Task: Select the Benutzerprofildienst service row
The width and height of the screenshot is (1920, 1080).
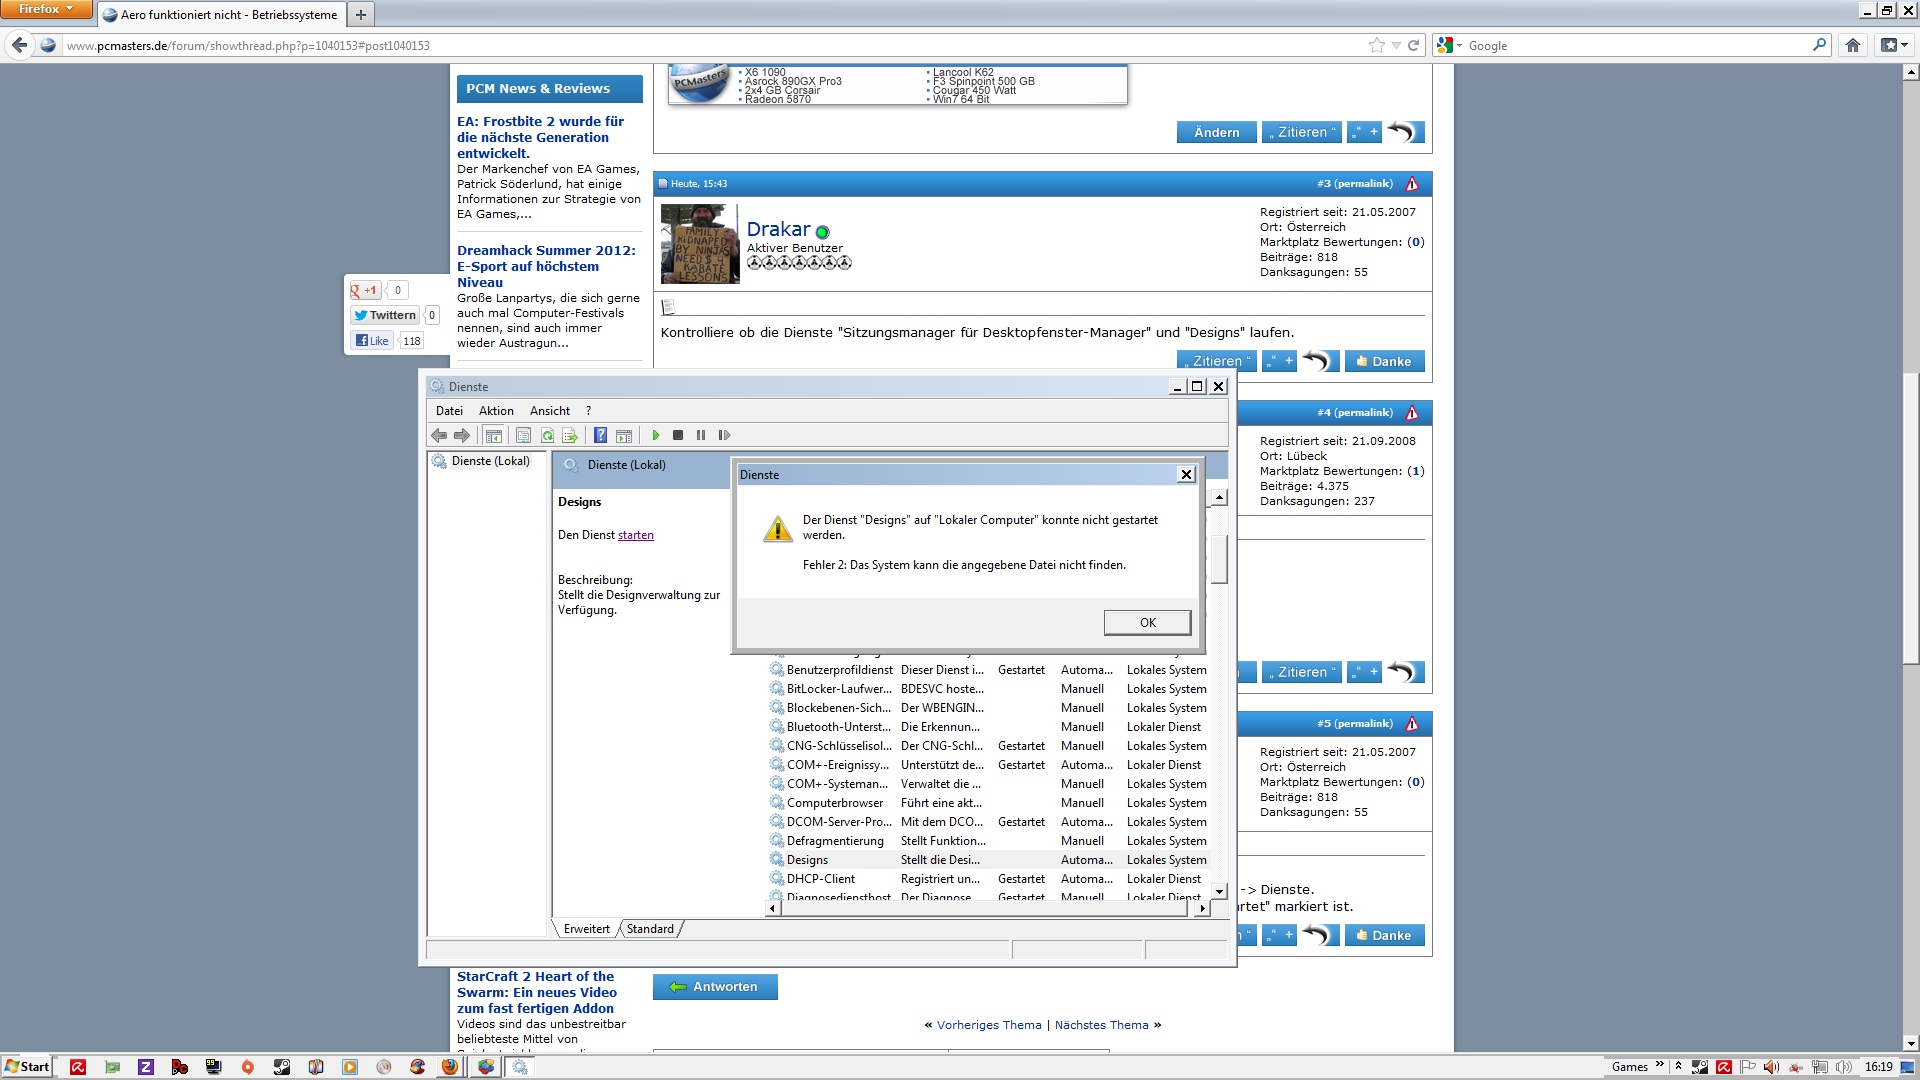Action: point(988,670)
